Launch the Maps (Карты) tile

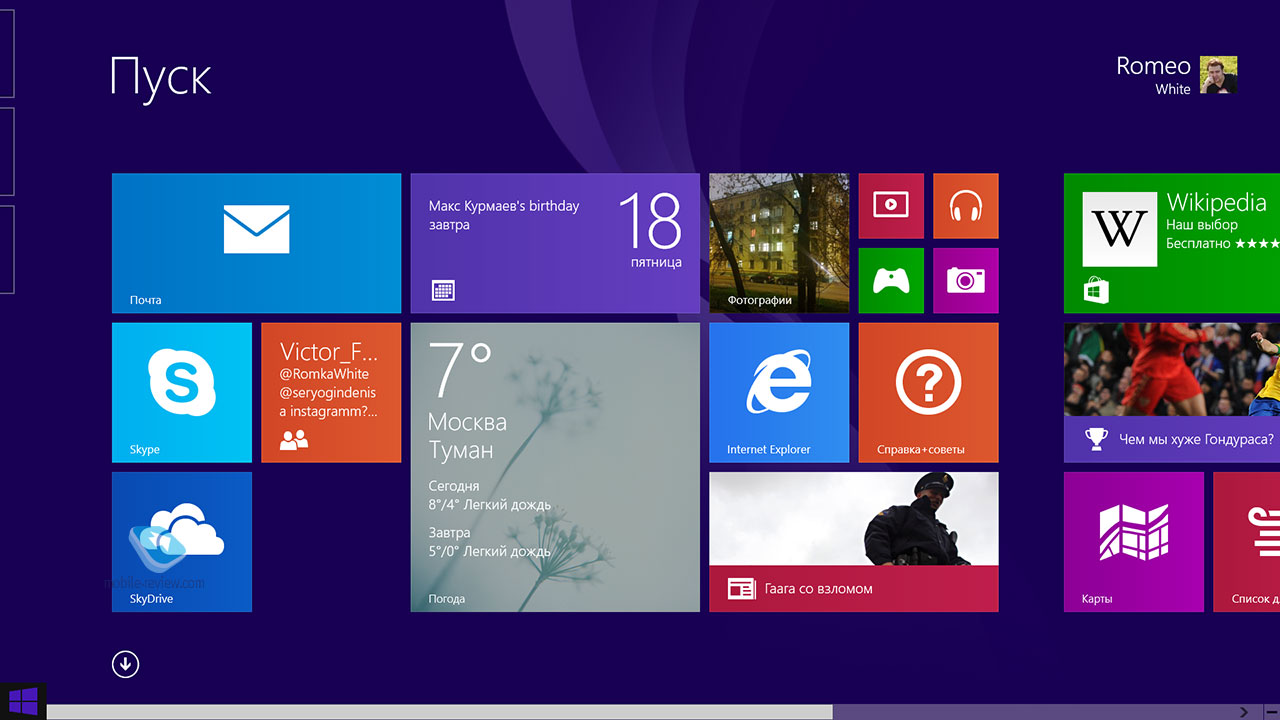(x=1134, y=542)
